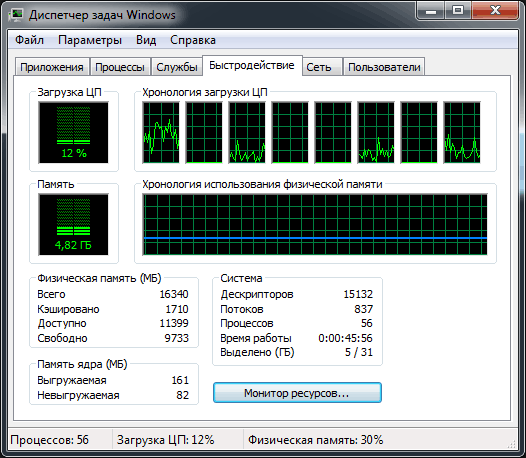Image resolution: width=526 pixels, height=458 pixels.
Task: Click the Дескрипторов value 15132
Action: [x=358, y=294]
